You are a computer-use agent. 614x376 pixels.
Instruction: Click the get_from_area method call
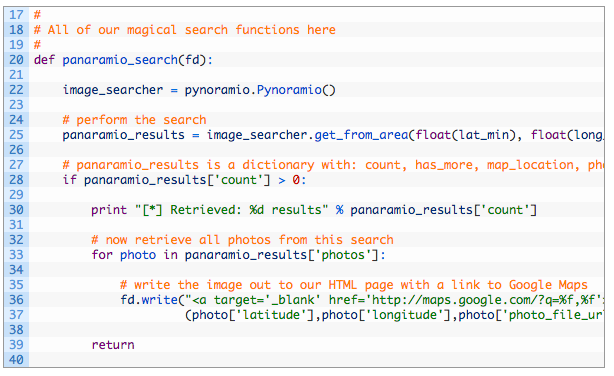(361, 135)
